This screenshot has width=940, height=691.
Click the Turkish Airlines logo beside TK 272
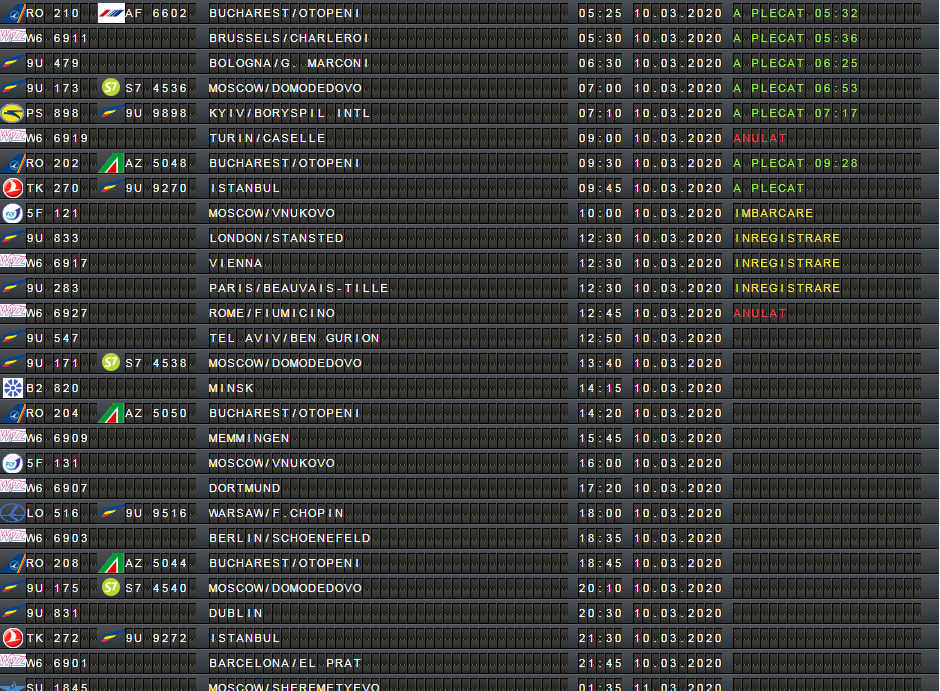[13, 638]
